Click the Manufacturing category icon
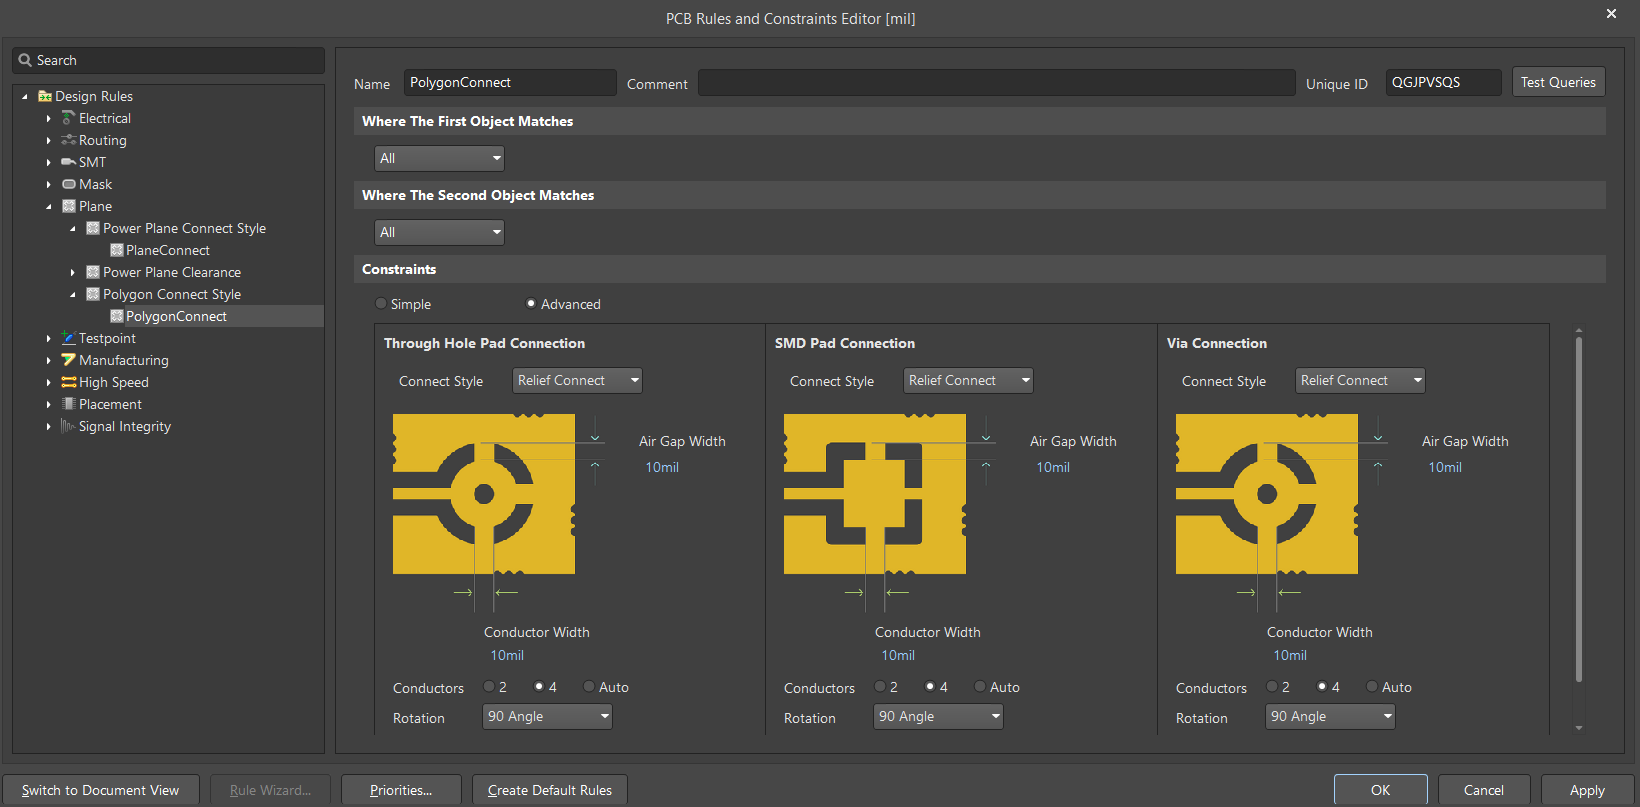The height and width of the screenshot is (807, 1640). click(68, 360)
